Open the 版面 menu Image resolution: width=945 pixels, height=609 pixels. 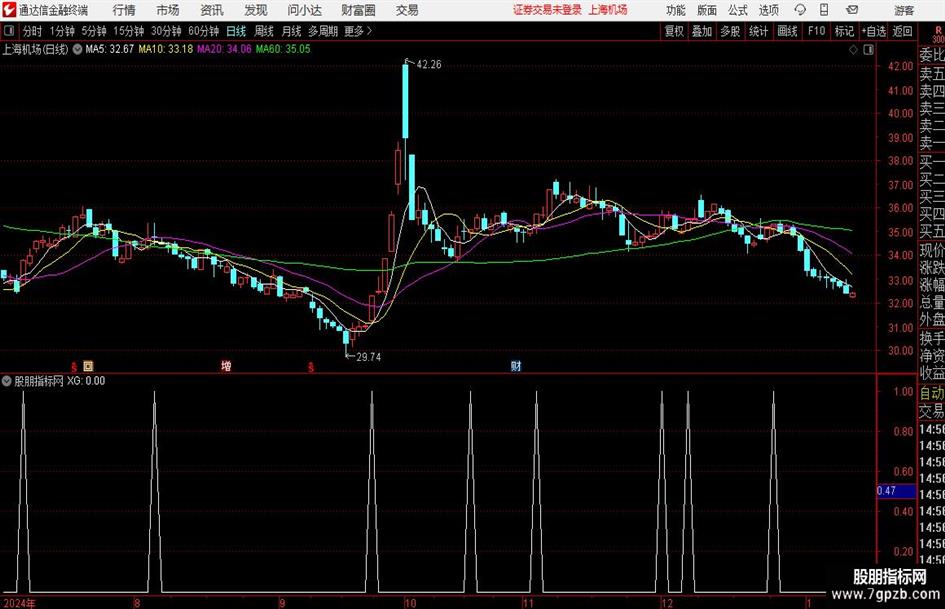(707, 10)
